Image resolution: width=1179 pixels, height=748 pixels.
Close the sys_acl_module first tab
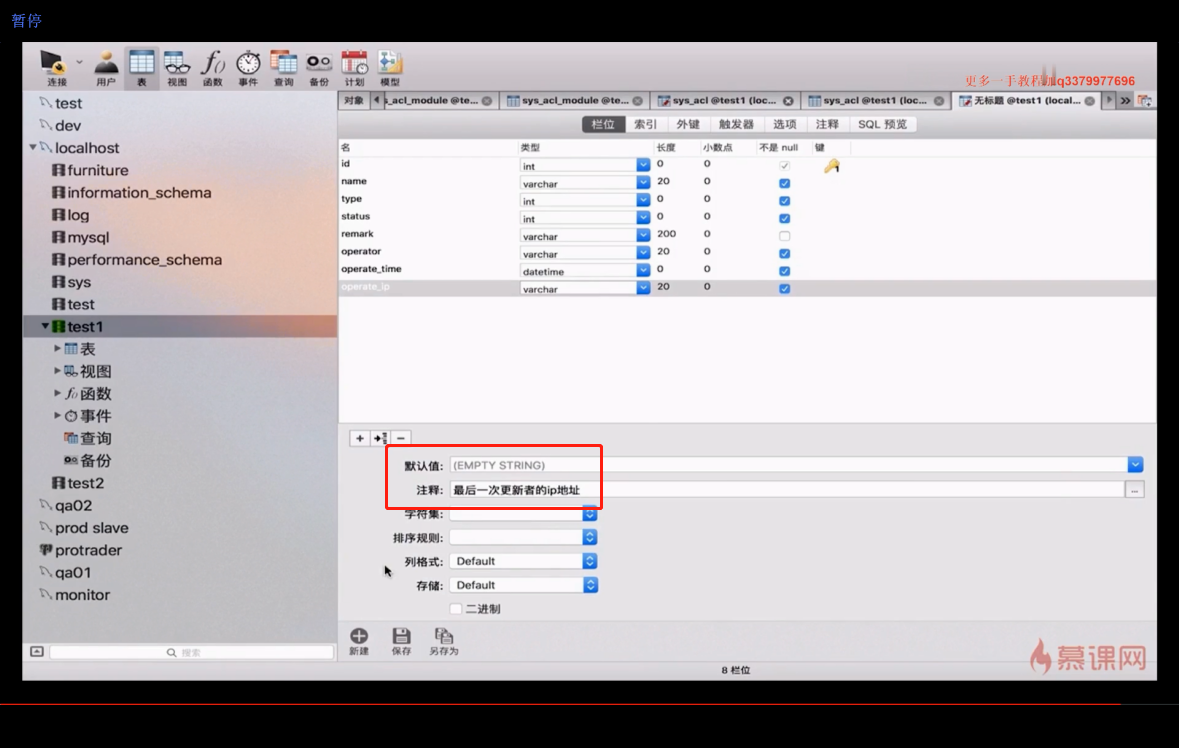487,101
